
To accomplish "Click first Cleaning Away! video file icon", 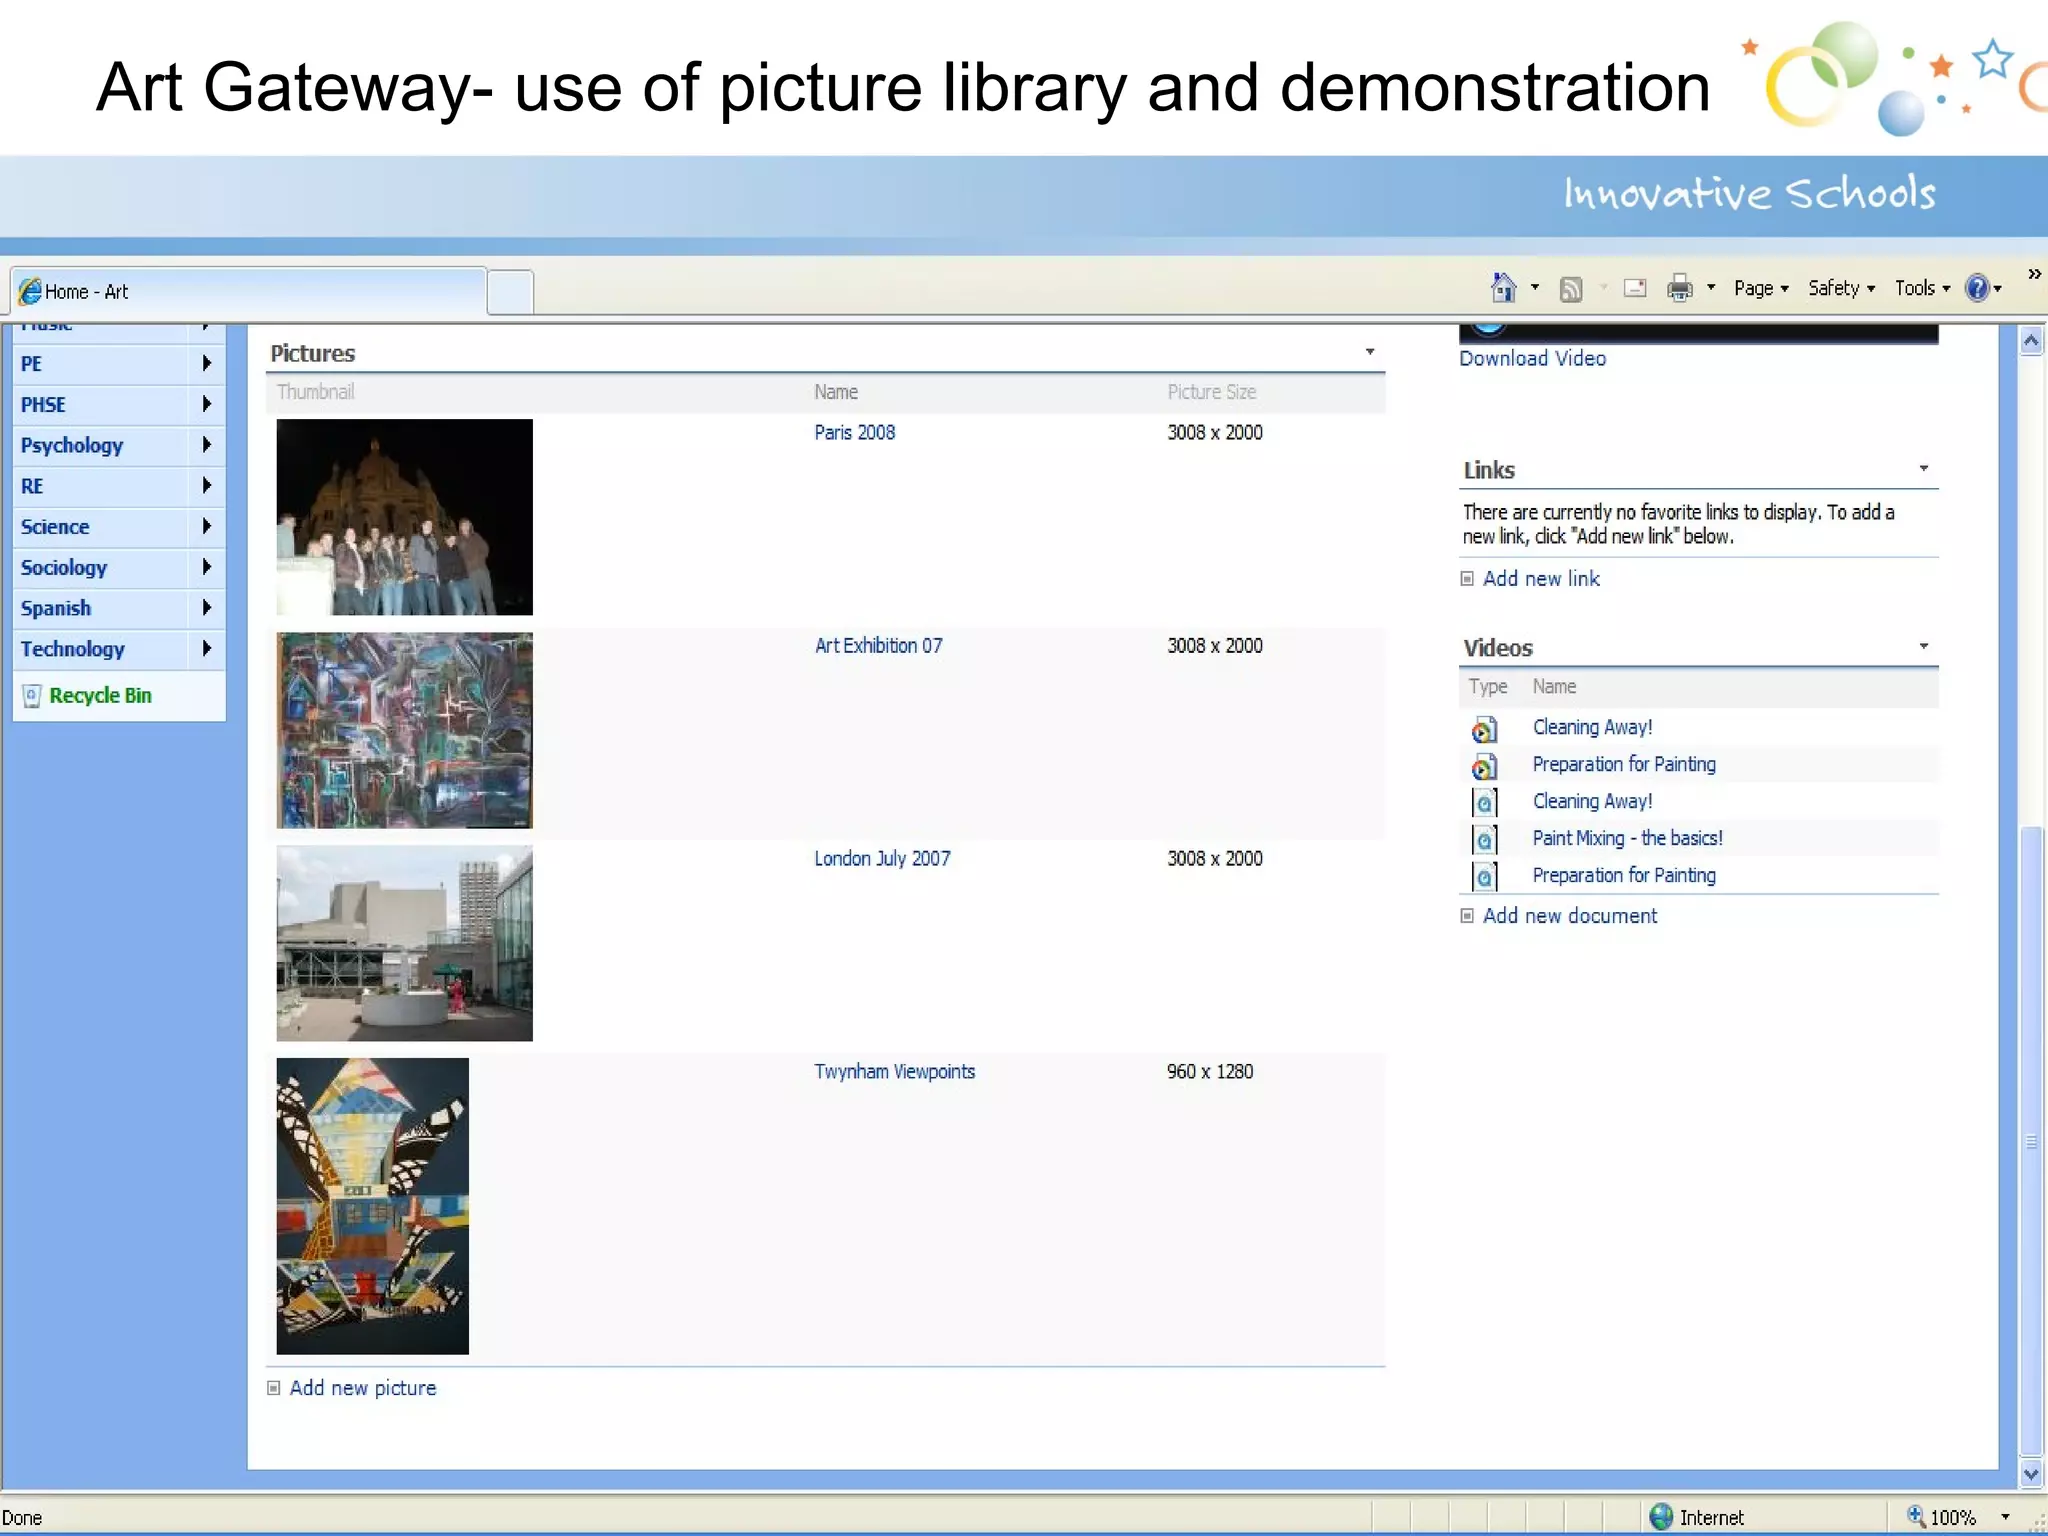I will [x=1484, y=728].
